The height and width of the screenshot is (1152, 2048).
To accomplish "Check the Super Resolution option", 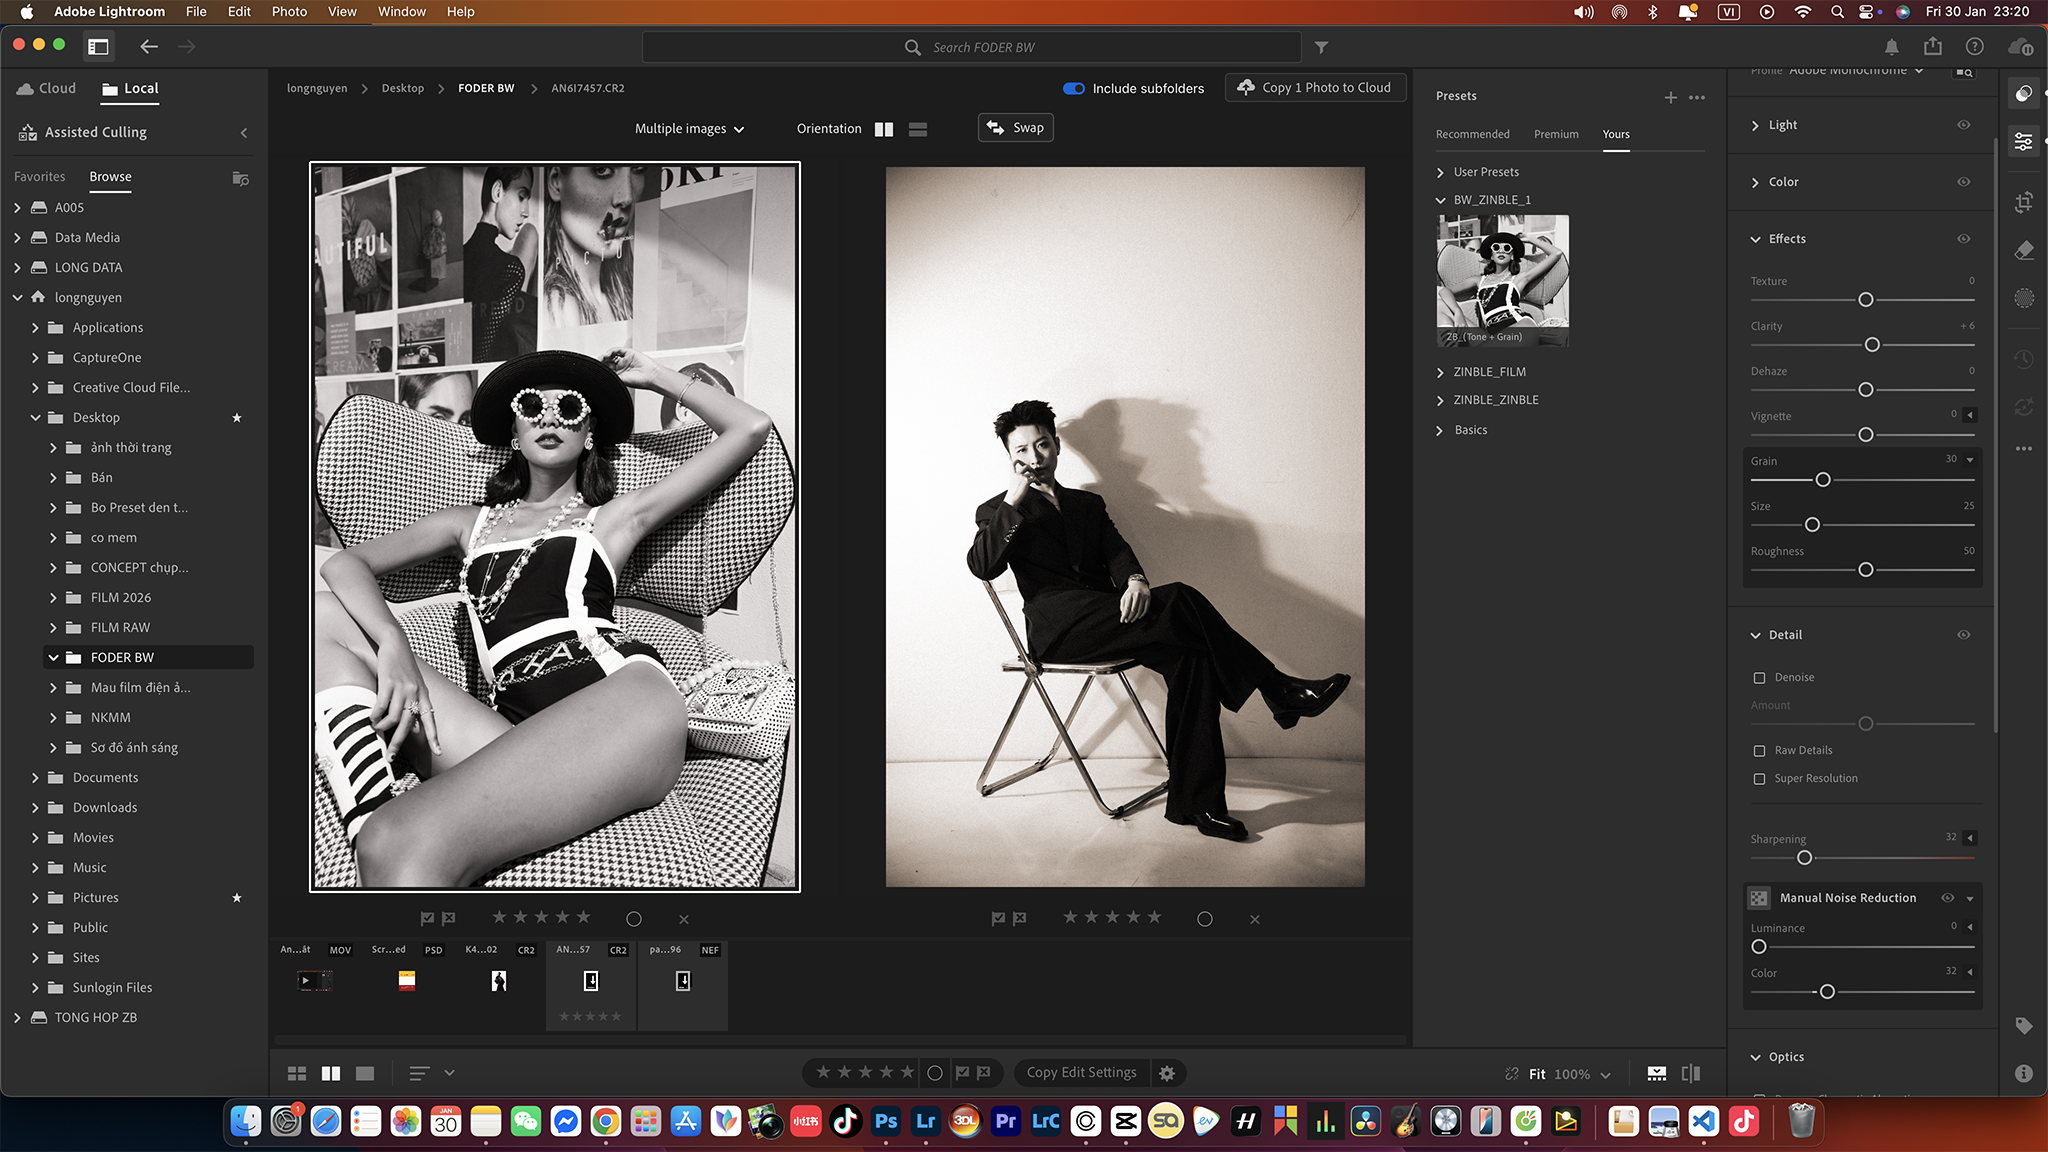I will coord(1759,778).
